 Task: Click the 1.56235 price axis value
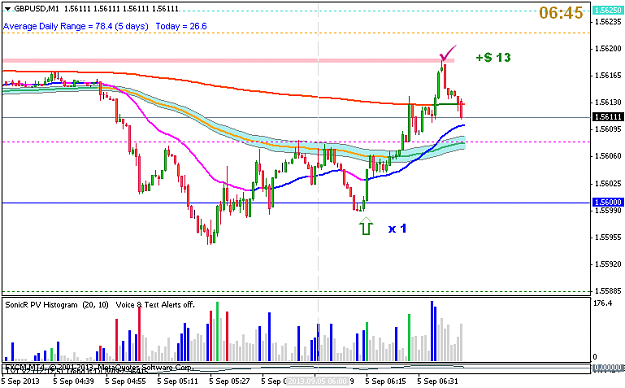[x=608, y=22]
